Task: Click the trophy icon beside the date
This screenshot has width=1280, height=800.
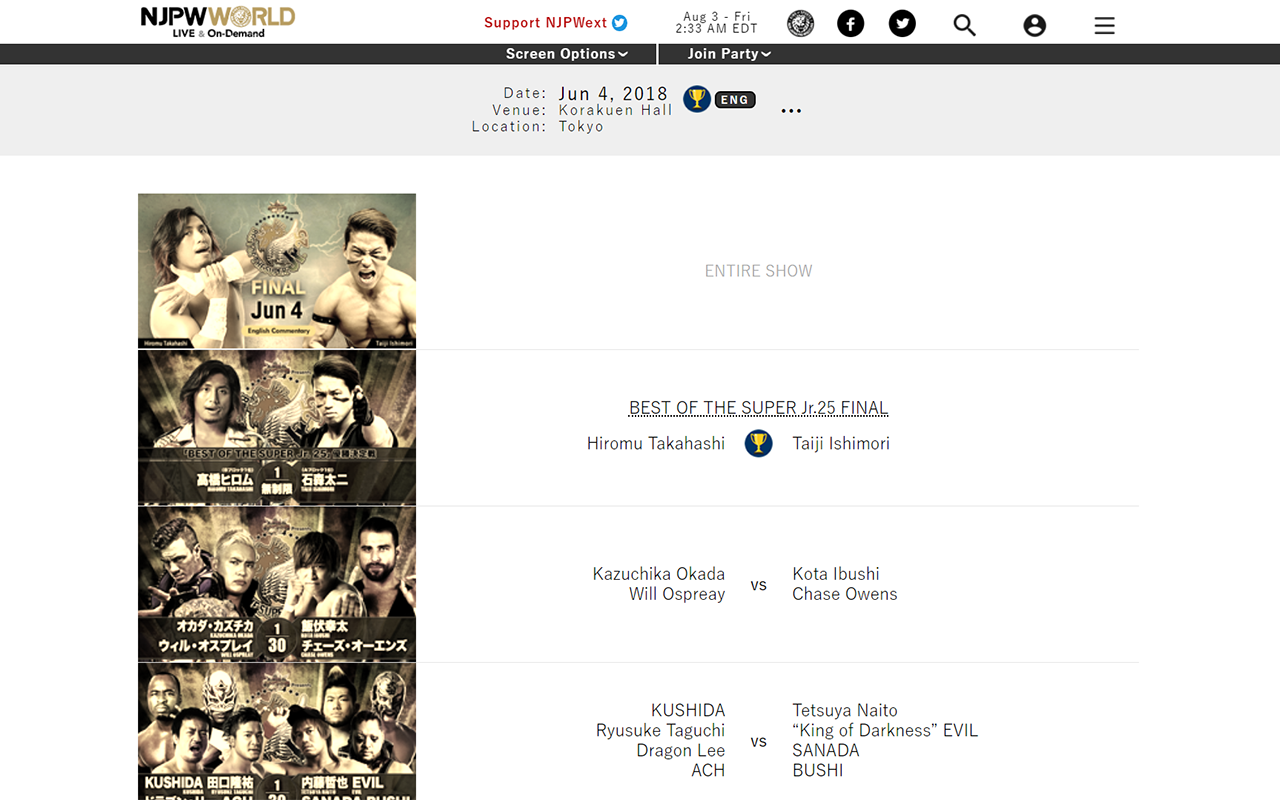Action: pos(697,99)
